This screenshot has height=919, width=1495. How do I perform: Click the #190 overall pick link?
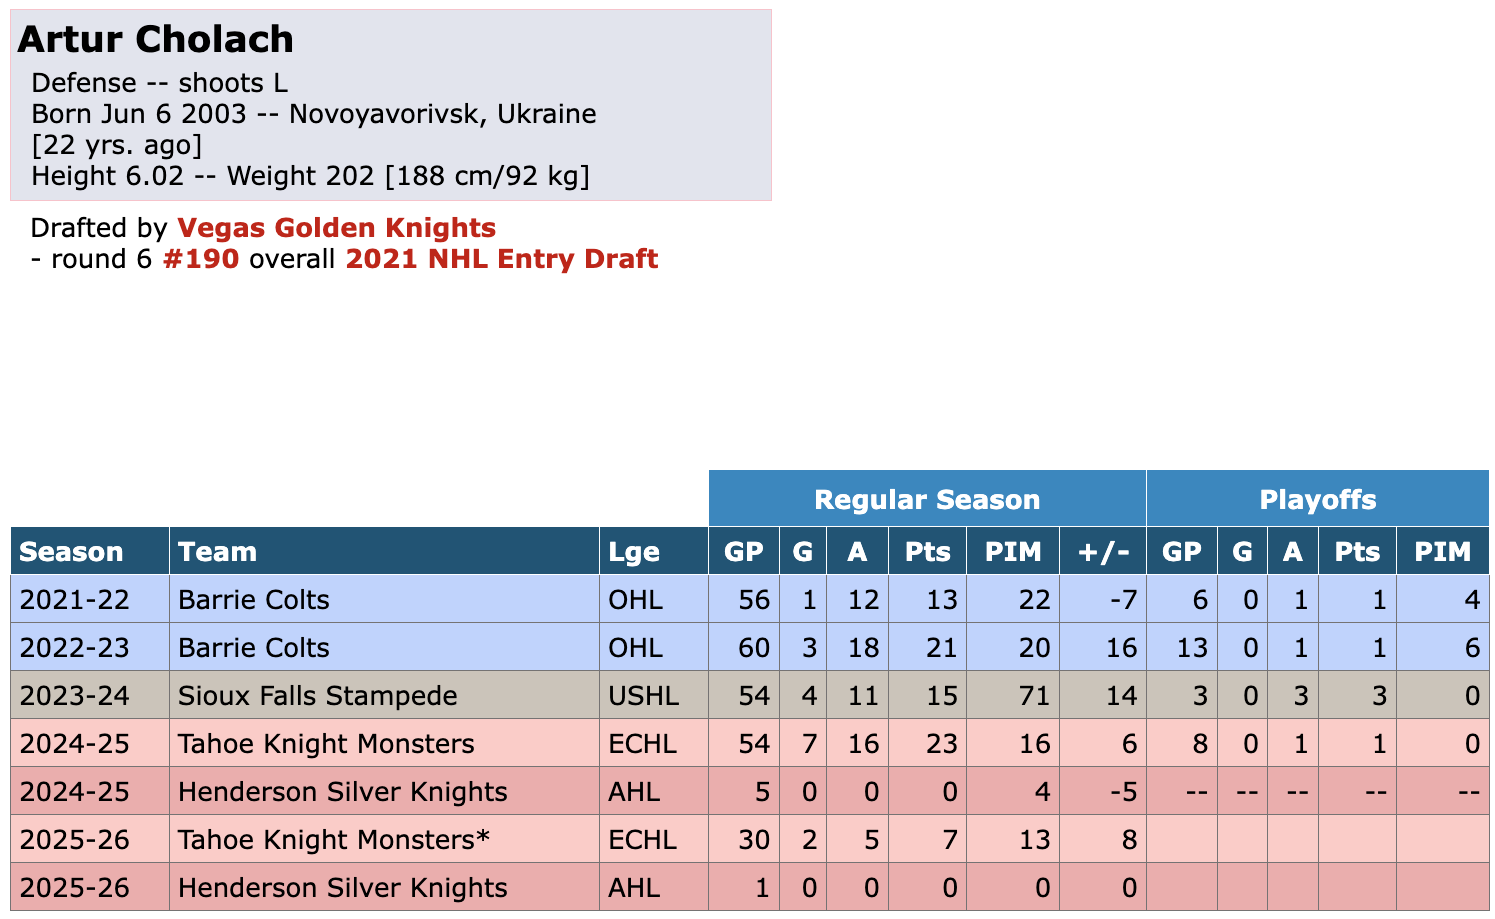[x=201, y=259]
